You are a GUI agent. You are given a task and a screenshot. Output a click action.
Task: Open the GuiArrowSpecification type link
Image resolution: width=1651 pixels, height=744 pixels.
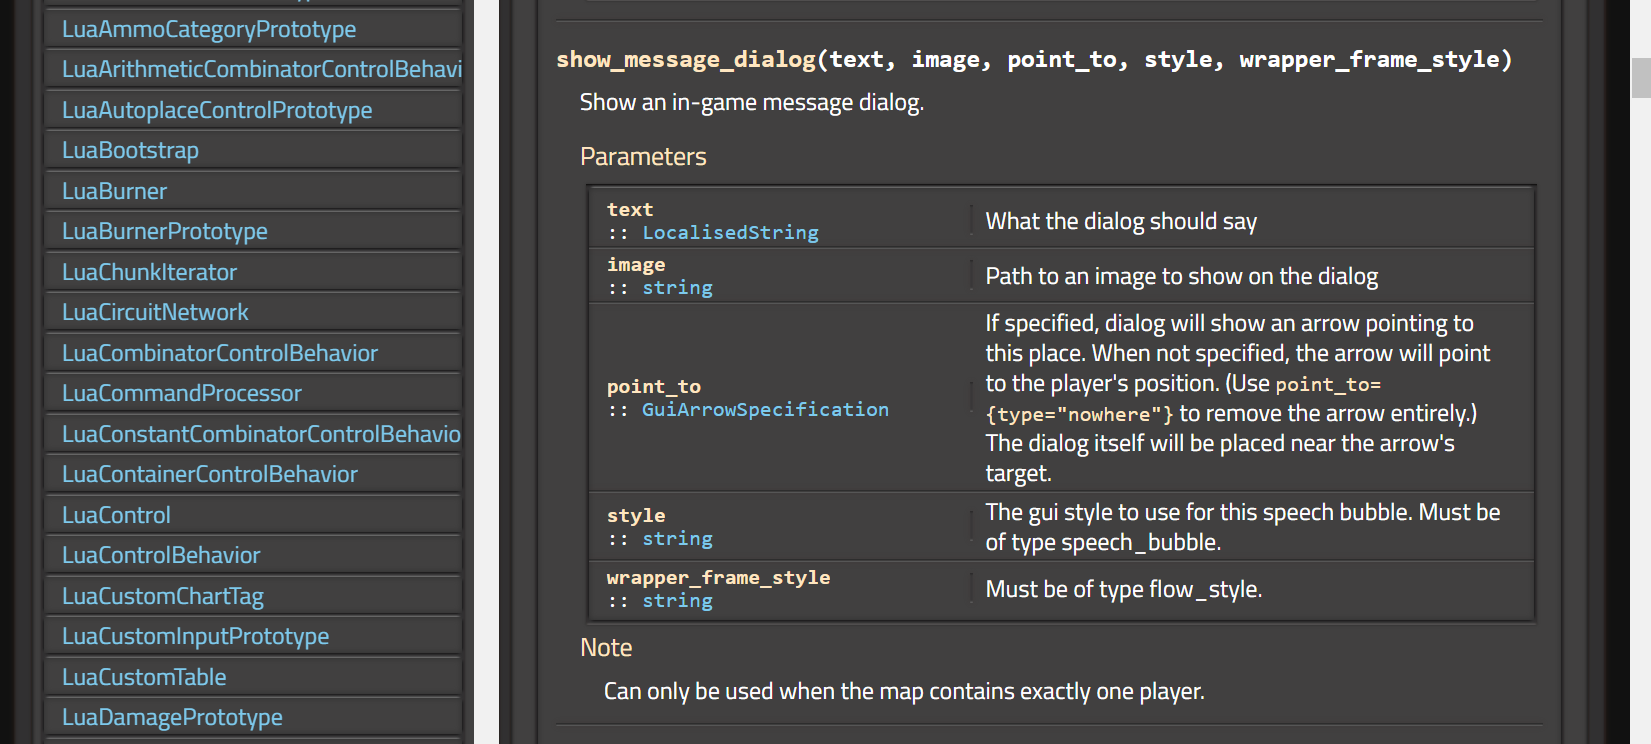(x=765, y=410)
